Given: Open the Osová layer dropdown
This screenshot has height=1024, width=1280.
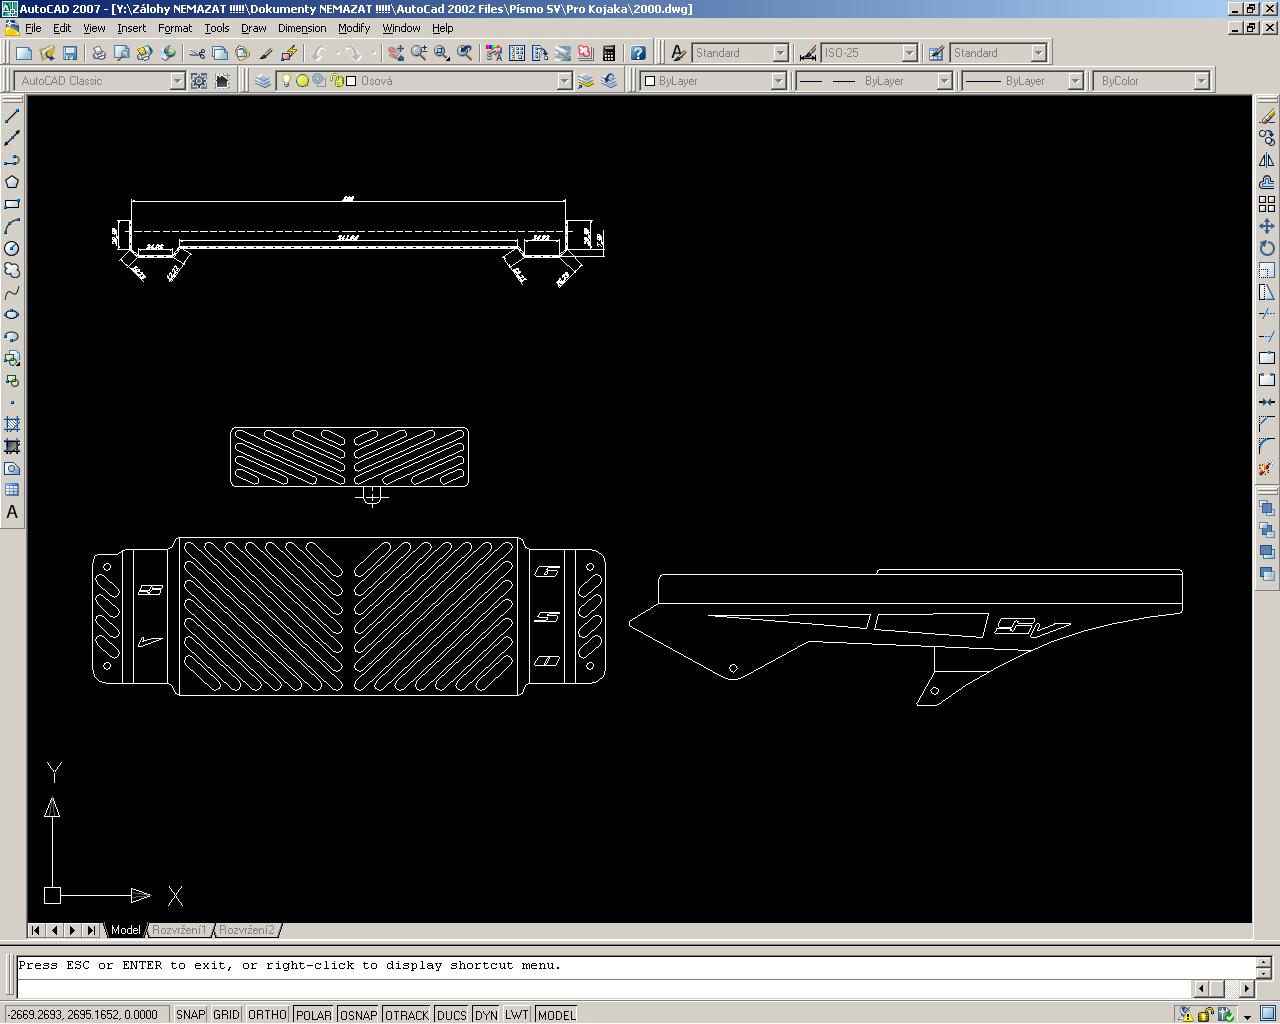Looking at the screenshot, I should [564, 81].
